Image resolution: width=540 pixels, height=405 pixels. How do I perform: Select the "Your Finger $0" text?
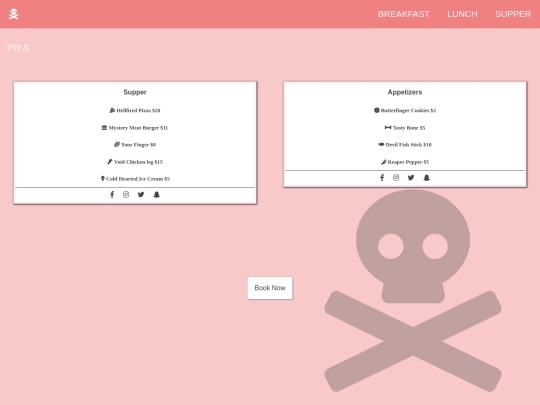[x=138, y=145]
